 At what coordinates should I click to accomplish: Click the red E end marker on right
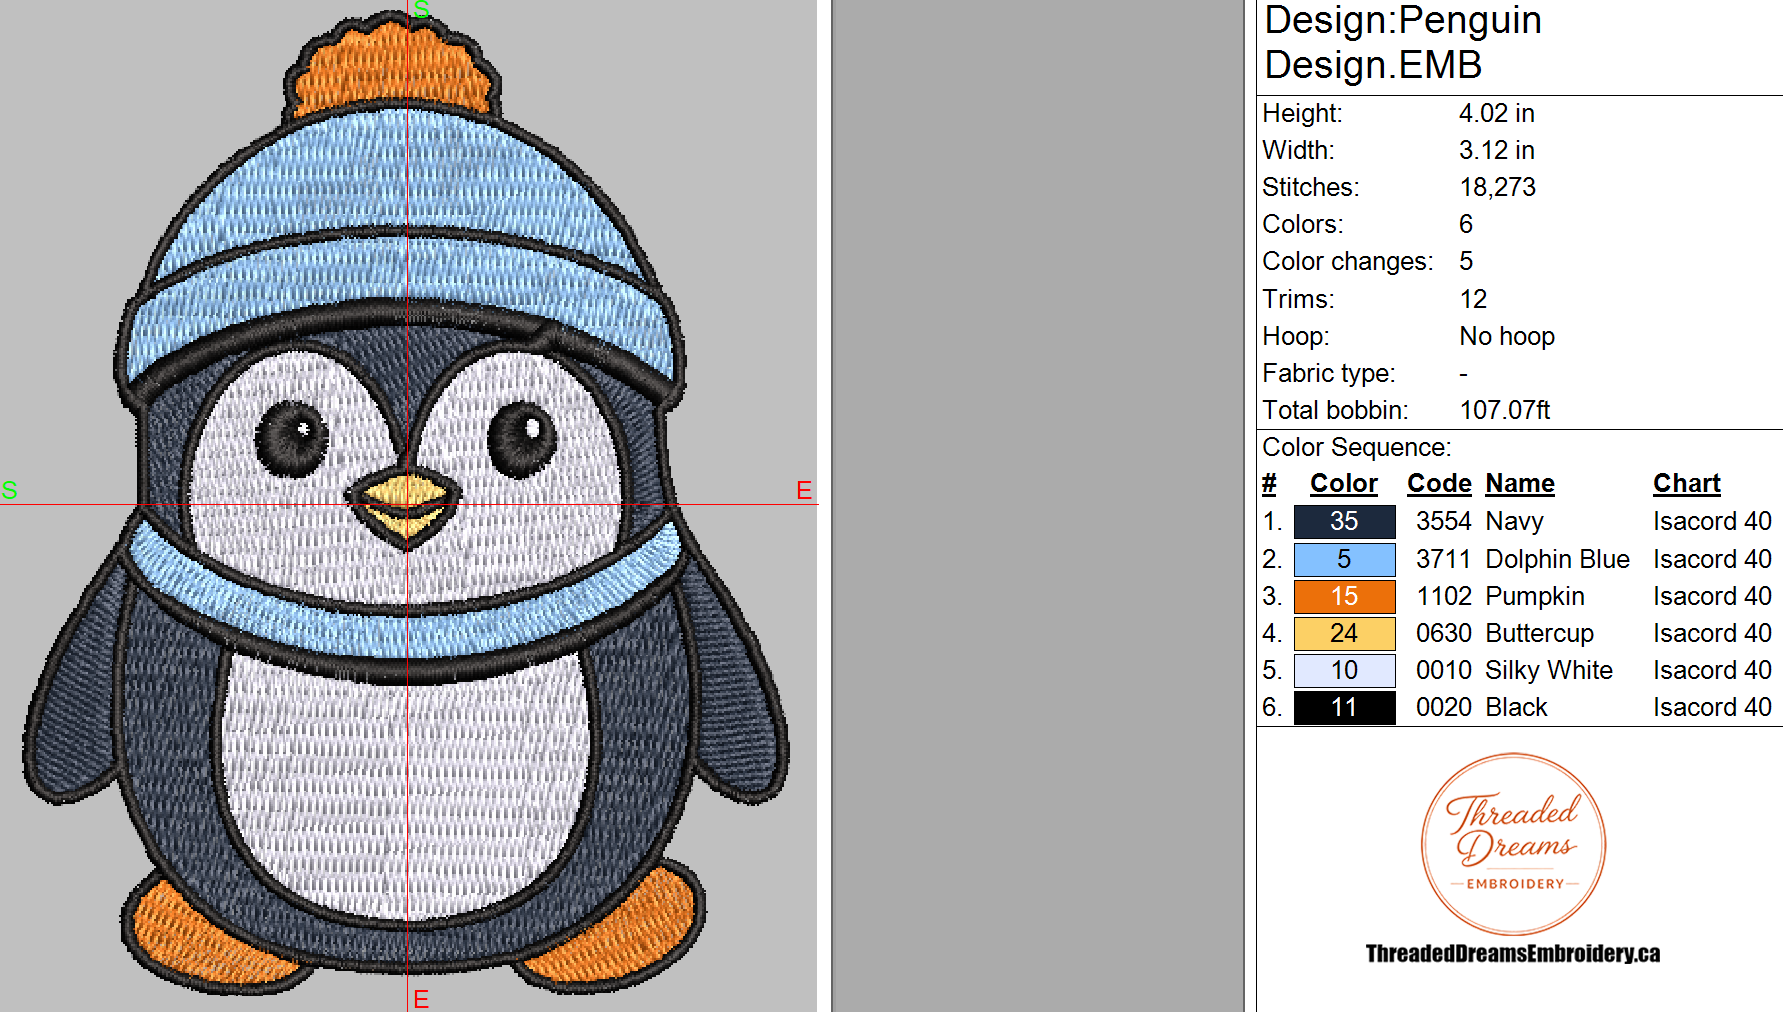804,490
